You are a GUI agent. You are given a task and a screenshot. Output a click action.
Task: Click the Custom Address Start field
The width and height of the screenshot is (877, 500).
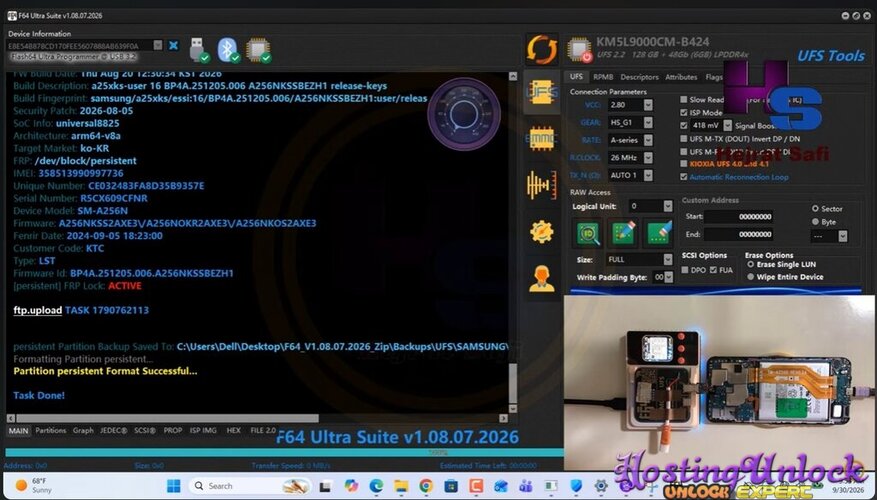click(739, 216)
